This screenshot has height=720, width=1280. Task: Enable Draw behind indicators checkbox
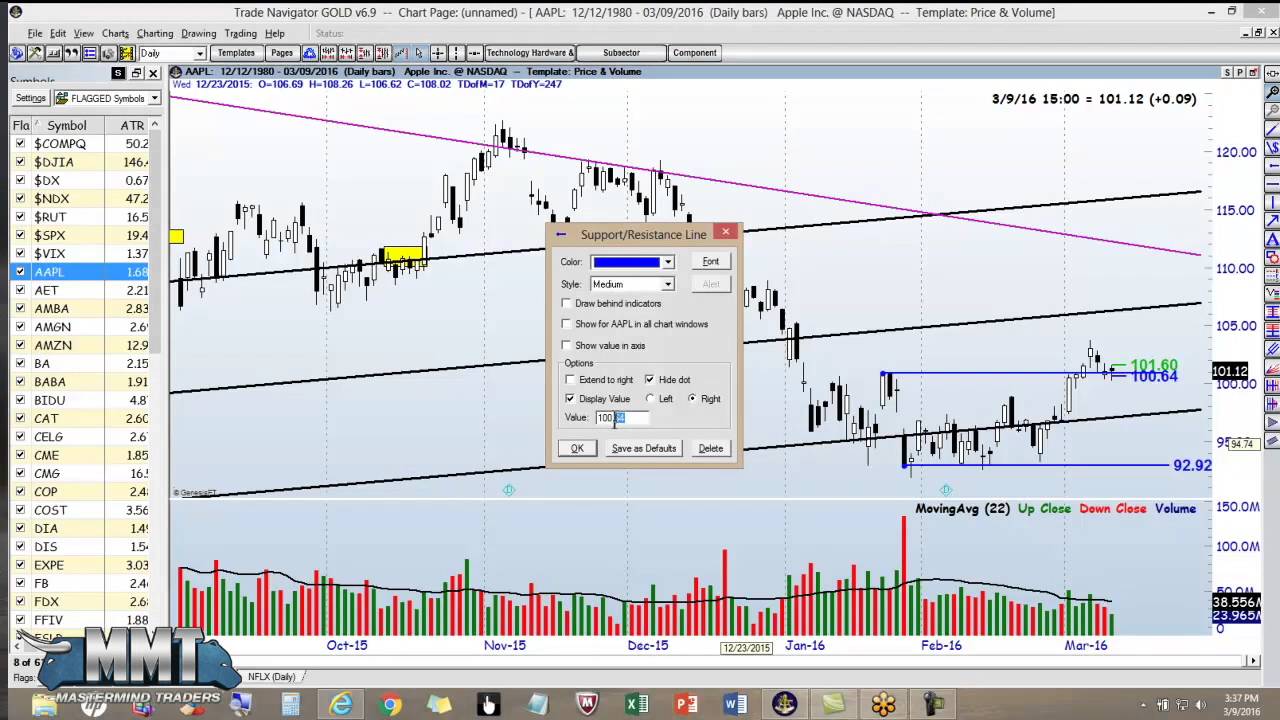pos(567,303)
